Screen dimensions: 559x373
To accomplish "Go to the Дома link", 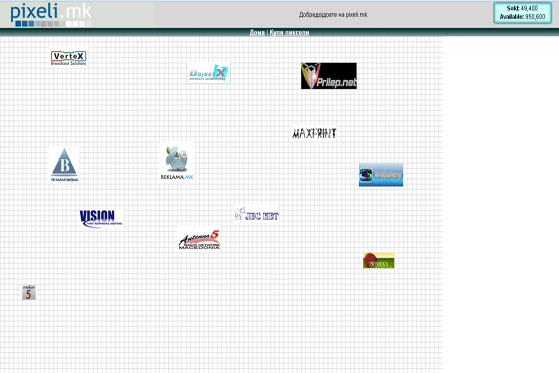I will pos(257,32).
